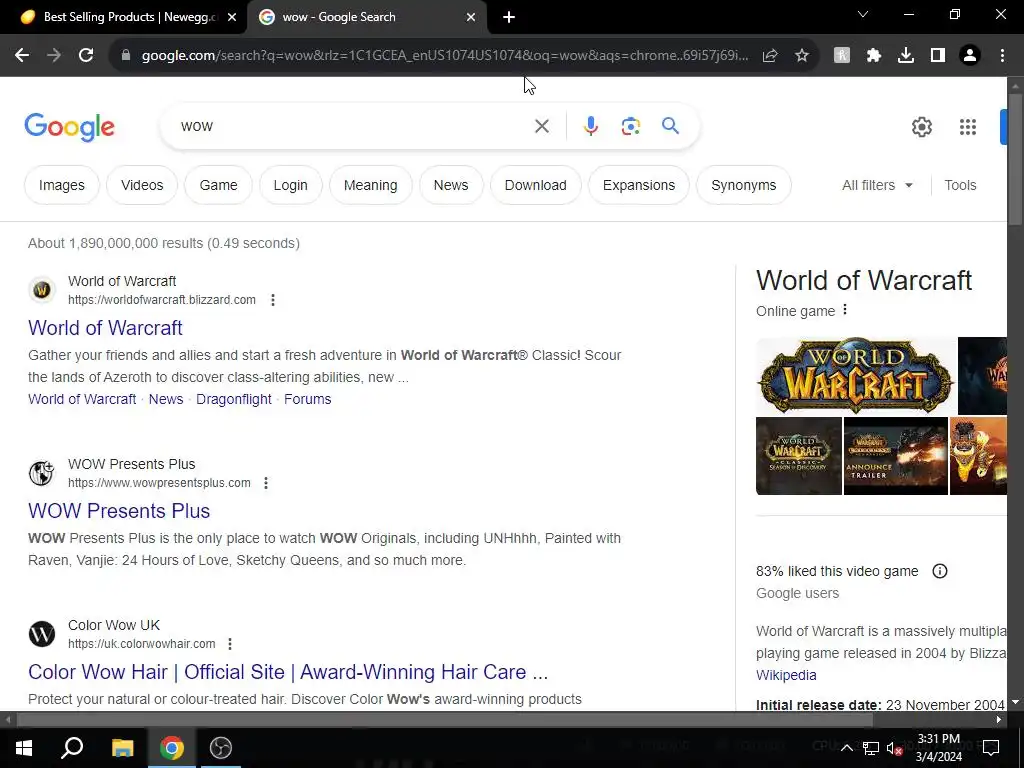1024x768 pixels.
Task: Select the Meaning filter chip
Action: [x=370, y=185]
